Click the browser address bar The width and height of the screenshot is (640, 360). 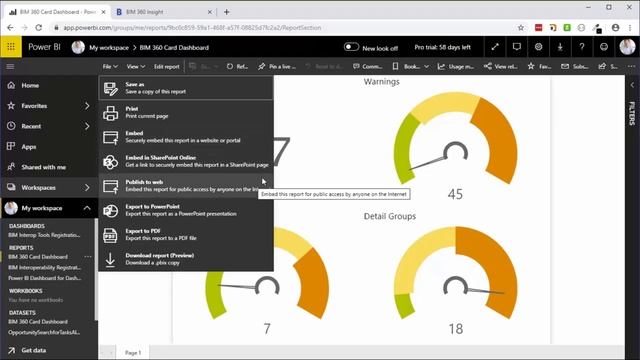[286, 28]
